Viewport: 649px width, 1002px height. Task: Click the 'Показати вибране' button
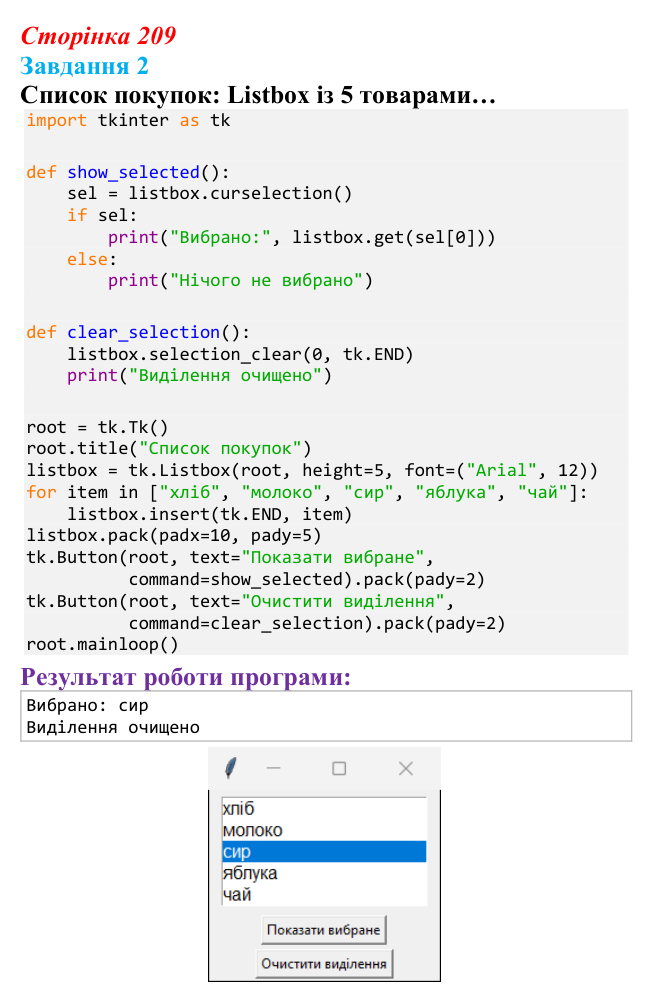[x=323, y=930]
